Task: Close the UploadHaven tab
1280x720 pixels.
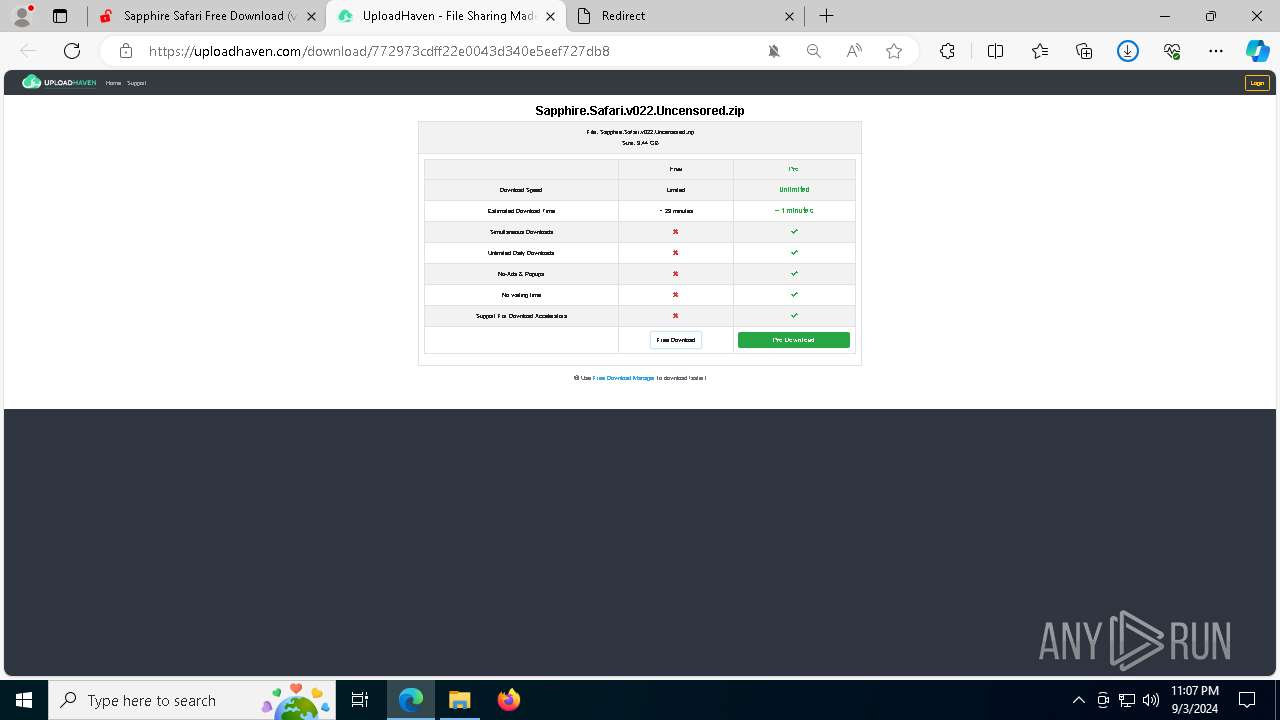Action: tap(550, 16)
